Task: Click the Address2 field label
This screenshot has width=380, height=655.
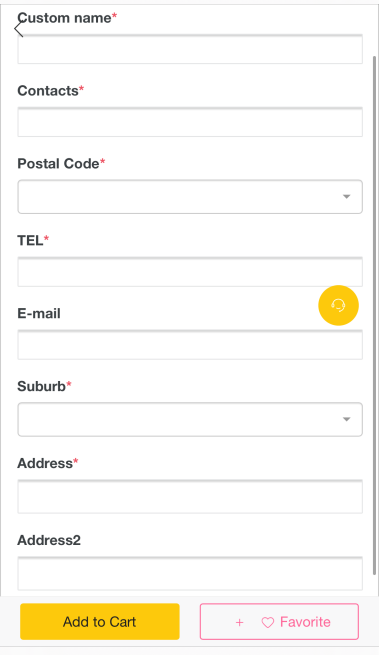Action: 49,540
